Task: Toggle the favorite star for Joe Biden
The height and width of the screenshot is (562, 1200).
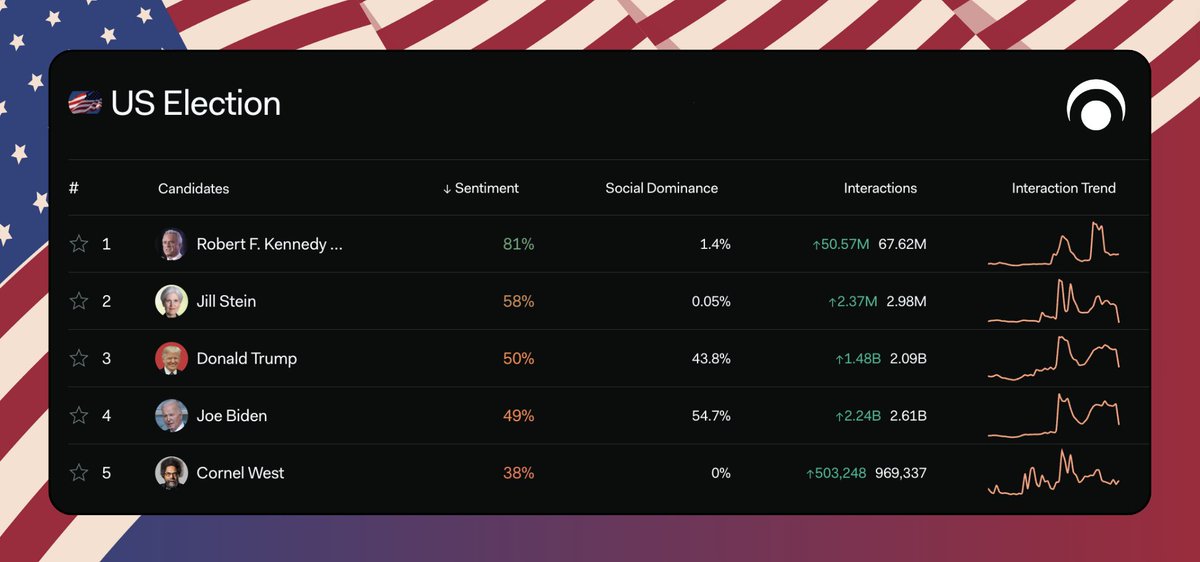Action: tap(79, 415)
